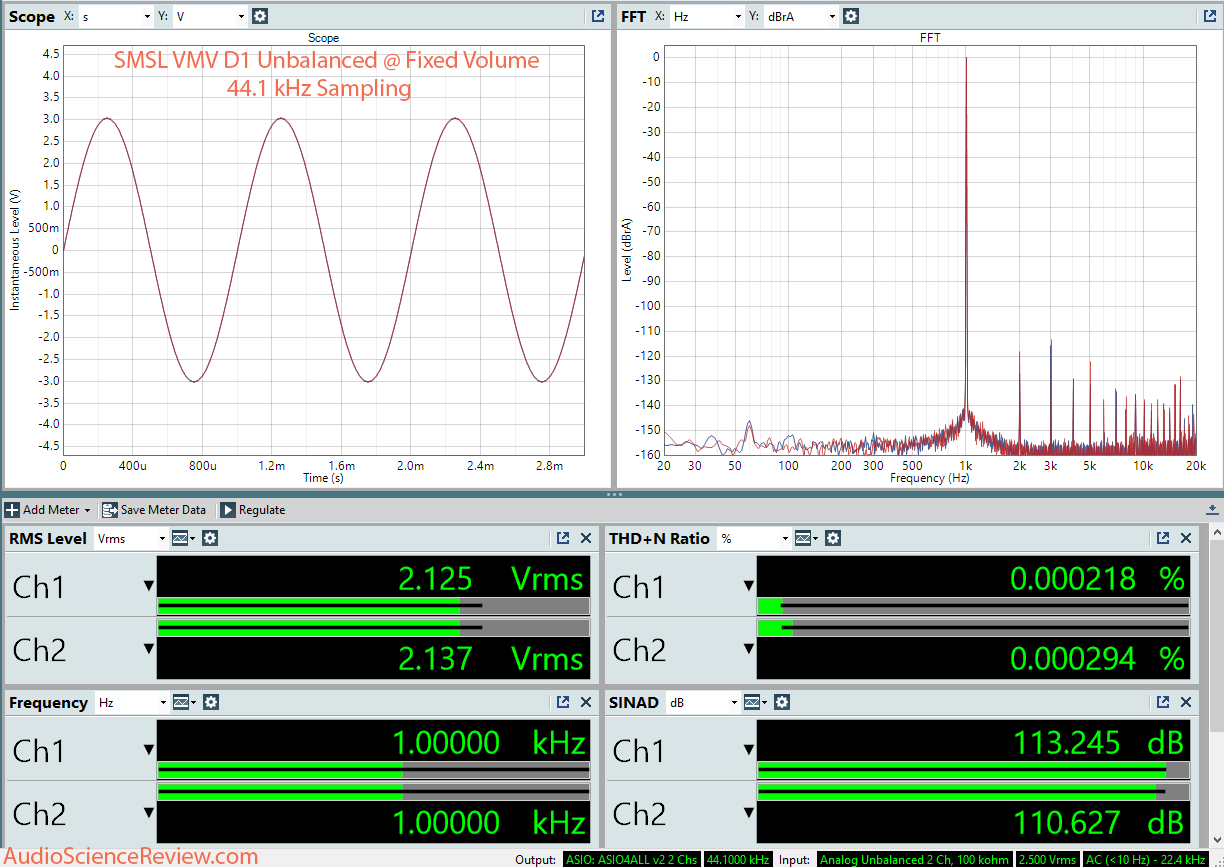Start the Regulate function
This screenshot has height=867, width=1224.
tap(253, 510)
